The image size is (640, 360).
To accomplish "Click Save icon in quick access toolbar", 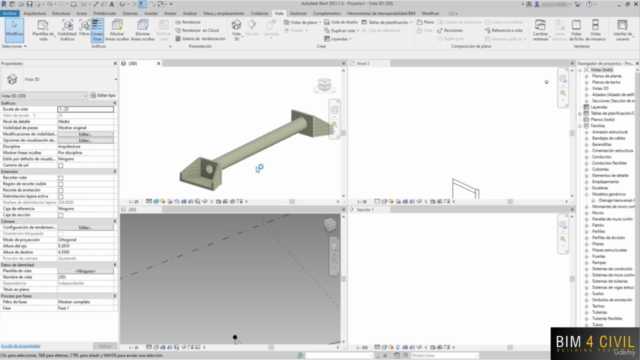I will pyautogui.click(x=29, y=4).
